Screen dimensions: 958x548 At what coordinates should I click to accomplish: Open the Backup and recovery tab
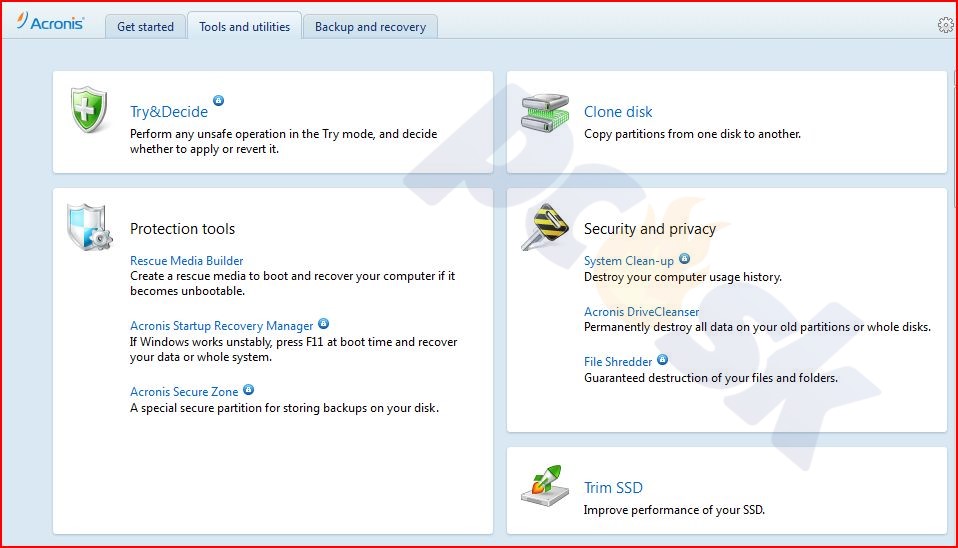pyautogui.click(x=370, y=27)
